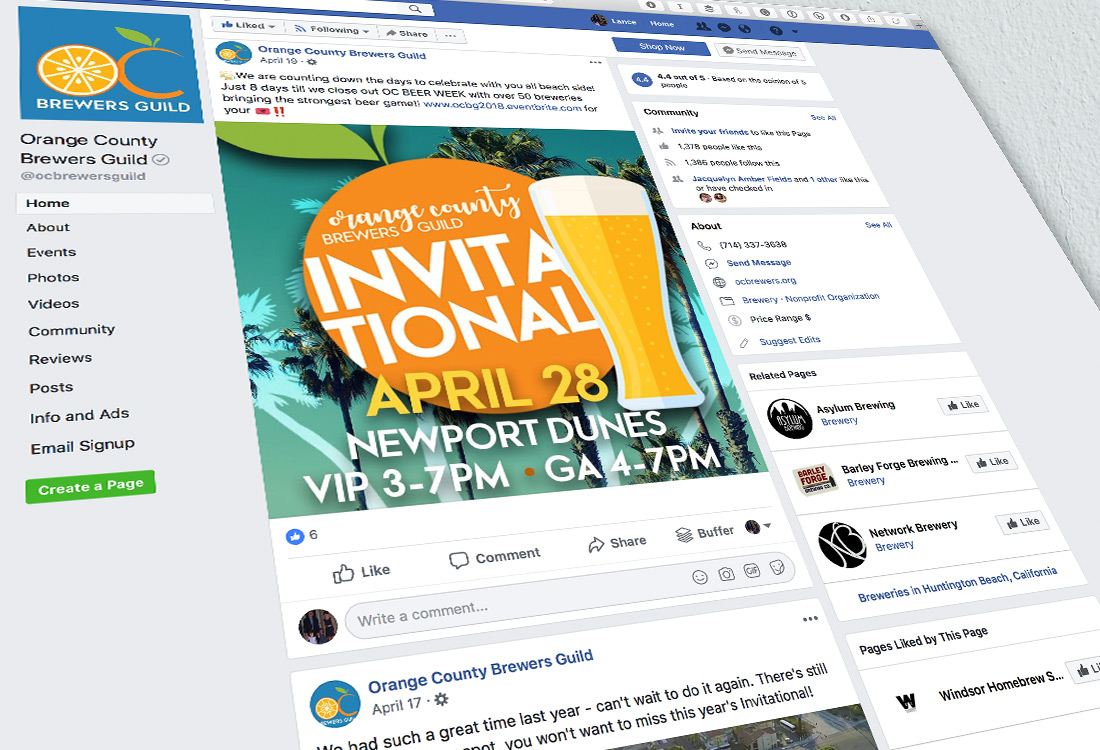Add a sticker using the sticker icon
The height and width of the screenshot is (750, 1100).
click(x=777, y=566)
